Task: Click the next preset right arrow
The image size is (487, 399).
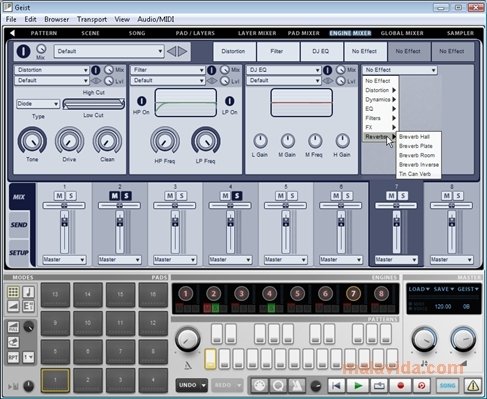Action: tap(182, 51)
